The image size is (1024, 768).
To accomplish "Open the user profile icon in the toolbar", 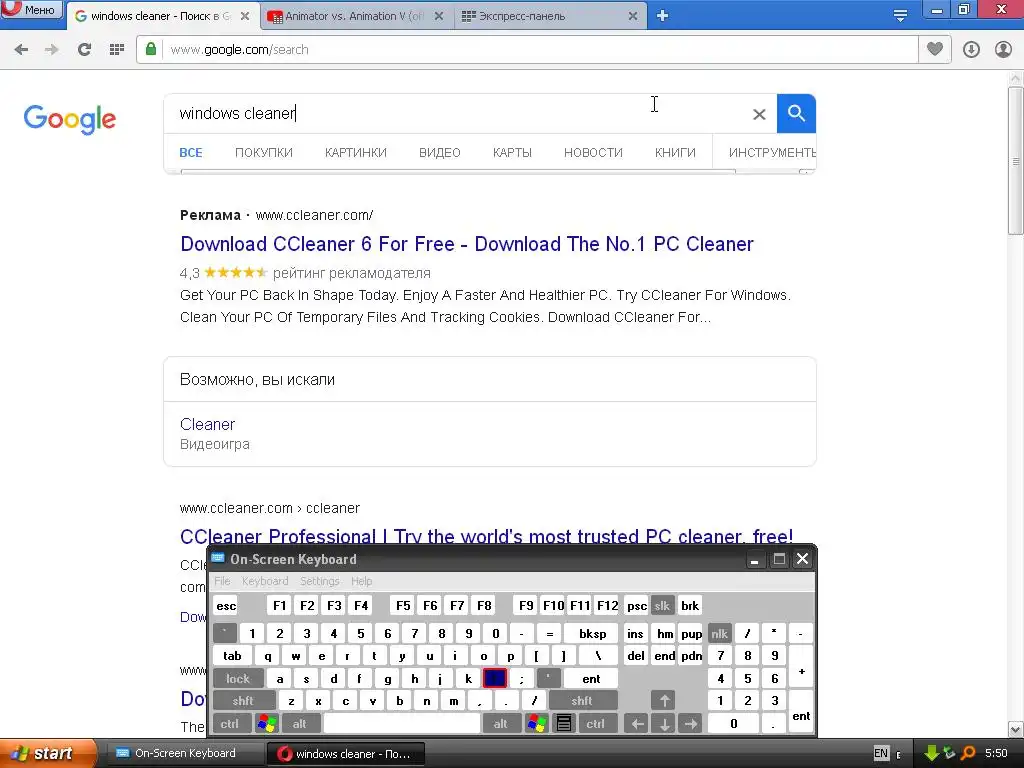I will coord(1003,50).
